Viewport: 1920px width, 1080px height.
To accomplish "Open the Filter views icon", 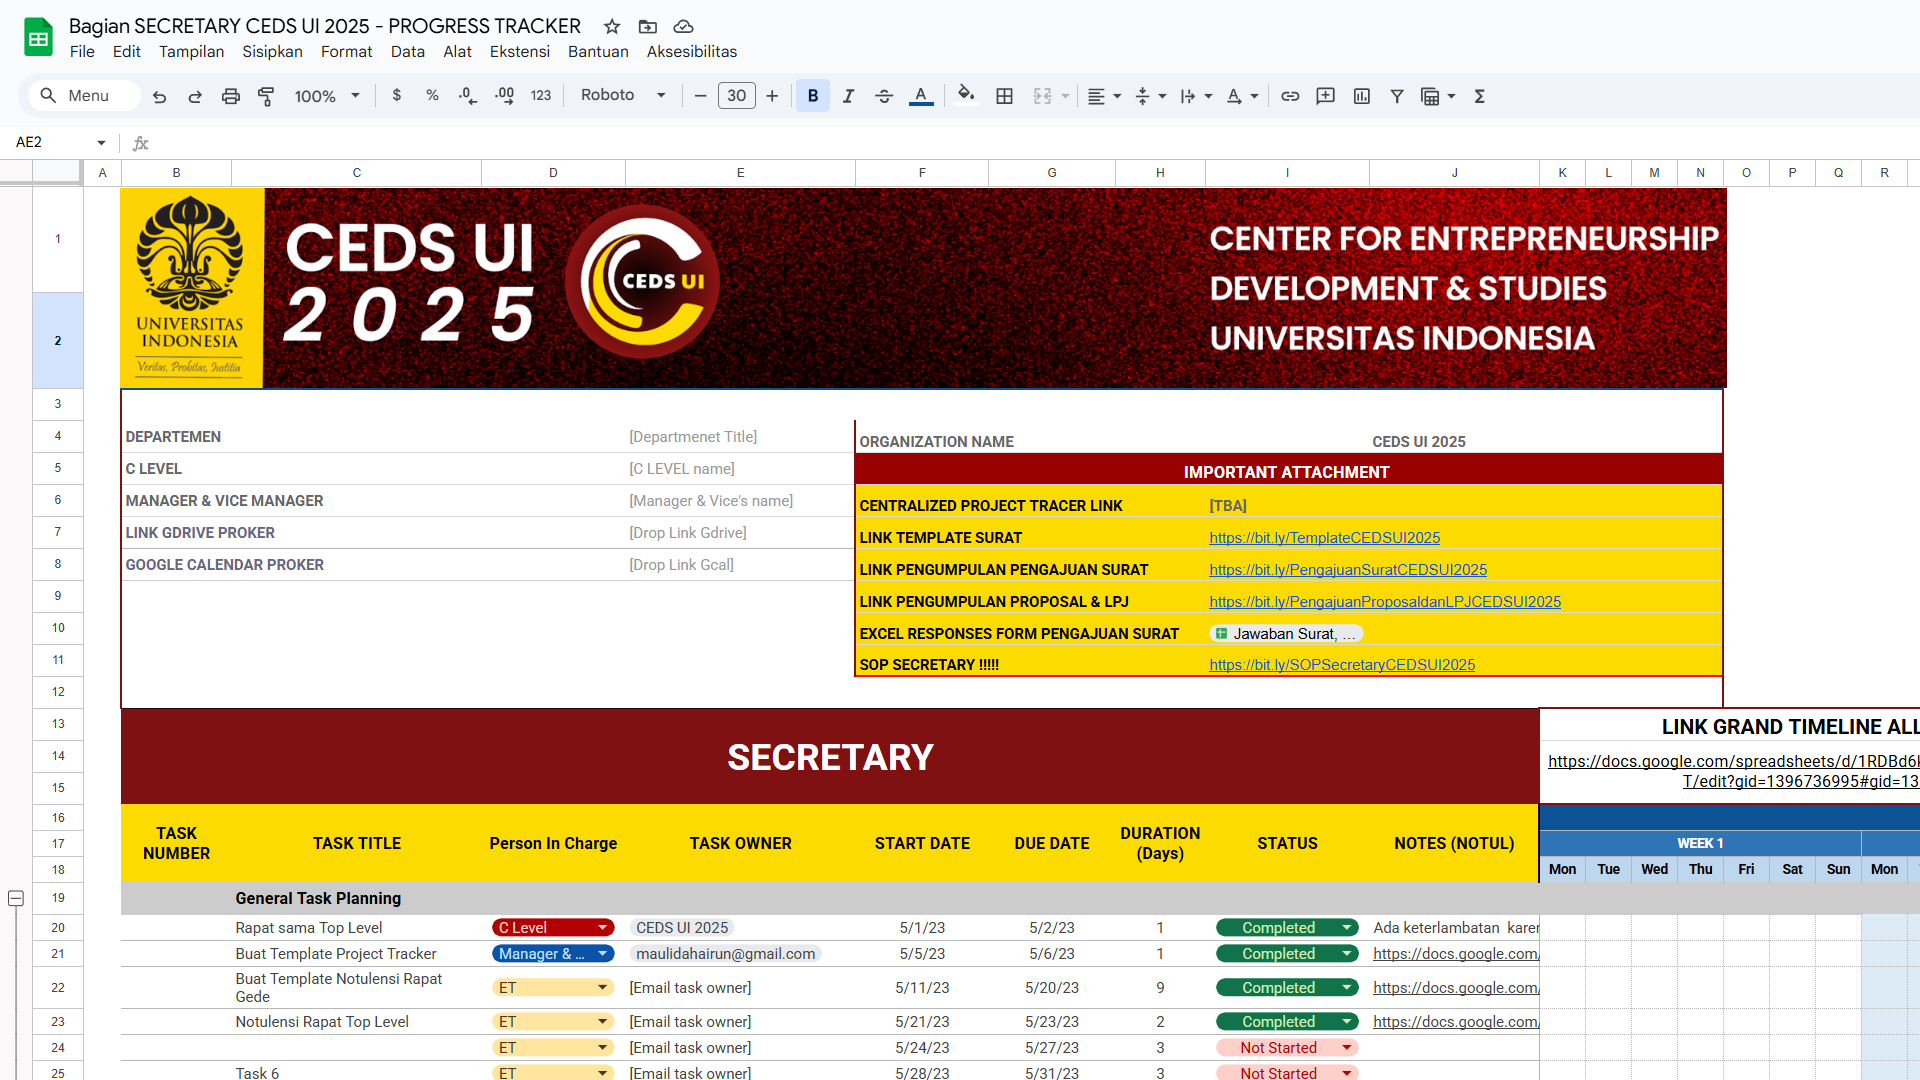I will click(1438, 96).
